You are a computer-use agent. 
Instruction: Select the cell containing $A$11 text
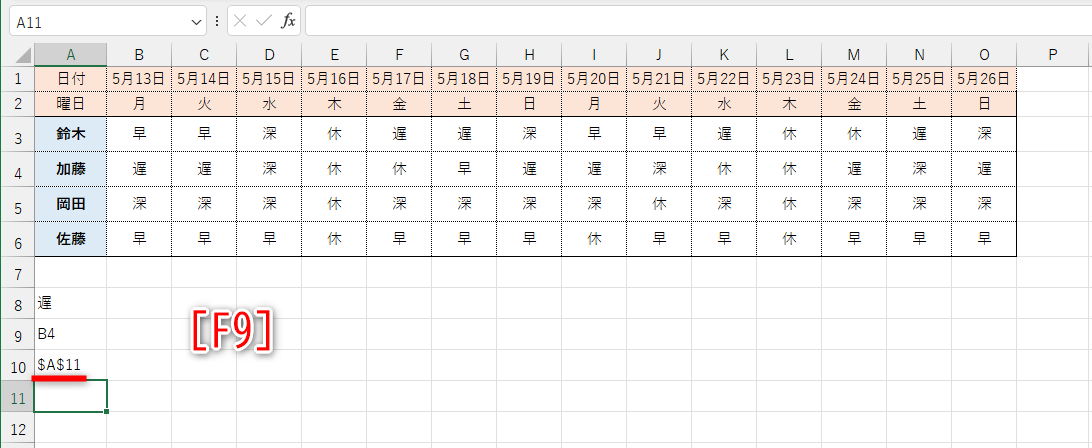coord(70,365)
